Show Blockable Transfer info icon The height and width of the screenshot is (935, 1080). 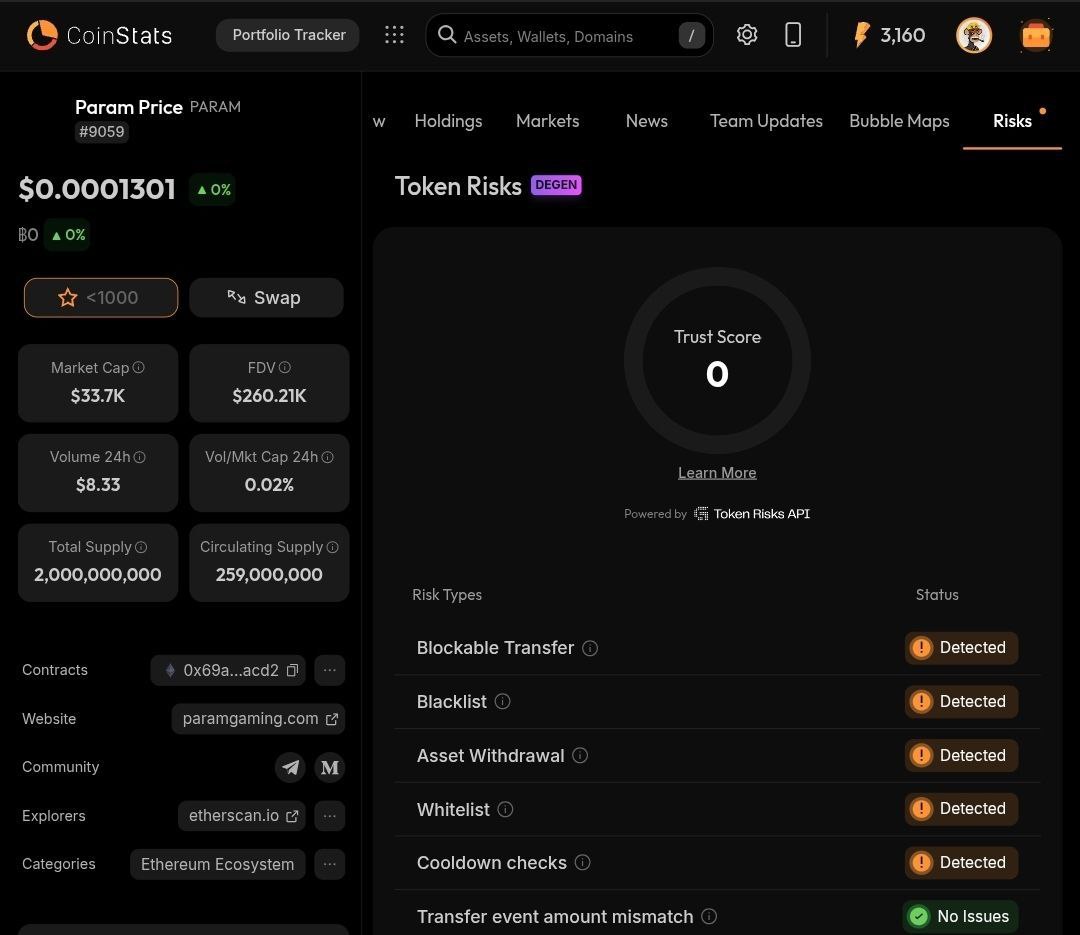pyautogui.click(x=590, y=648)
